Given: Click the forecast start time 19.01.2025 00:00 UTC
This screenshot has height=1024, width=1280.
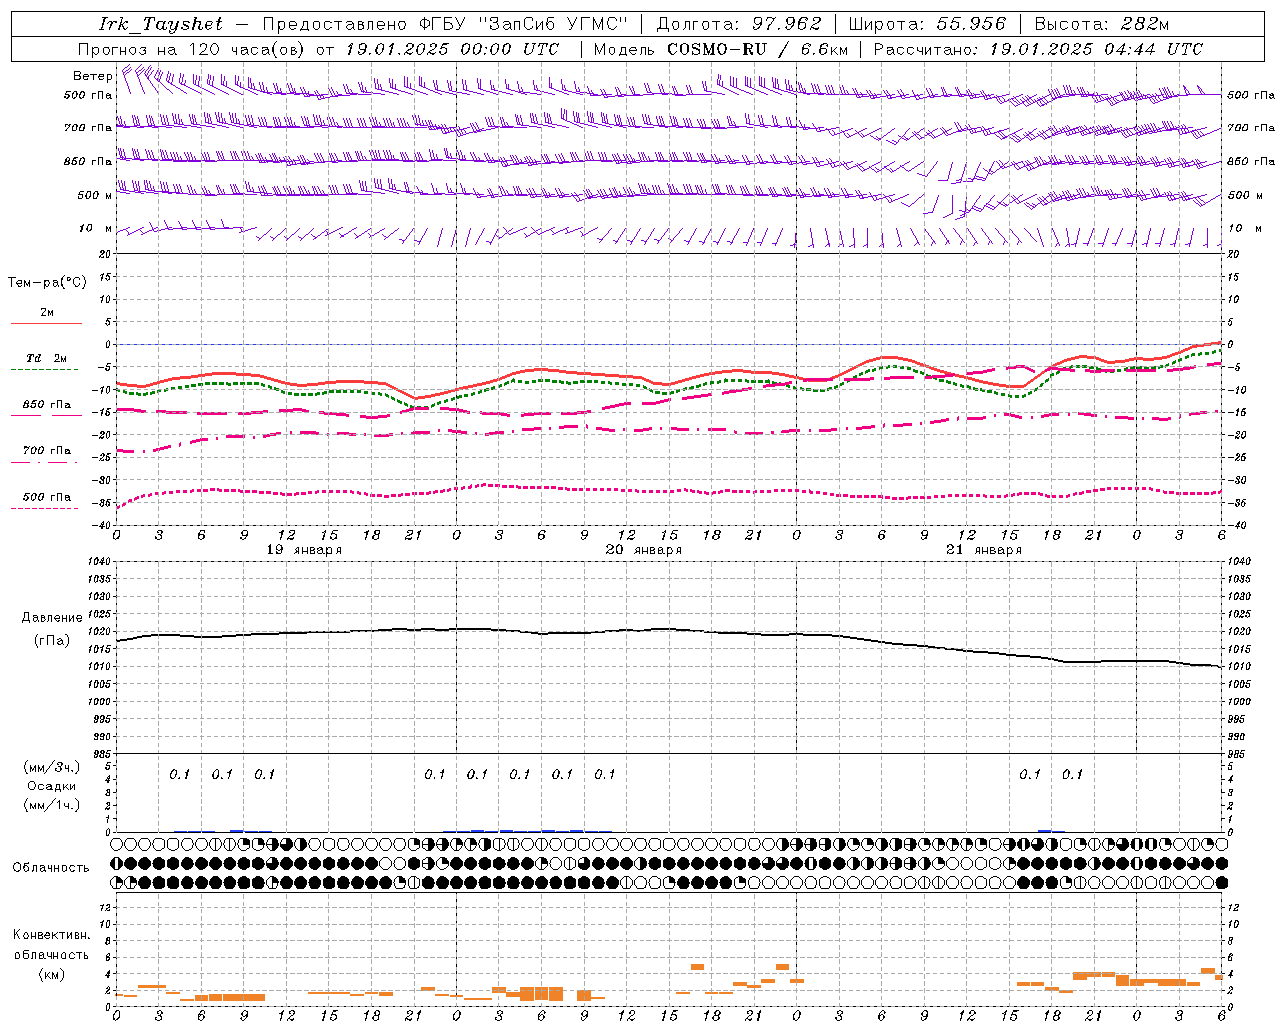Looking at the screenshot, I should (x=452, y=49).
